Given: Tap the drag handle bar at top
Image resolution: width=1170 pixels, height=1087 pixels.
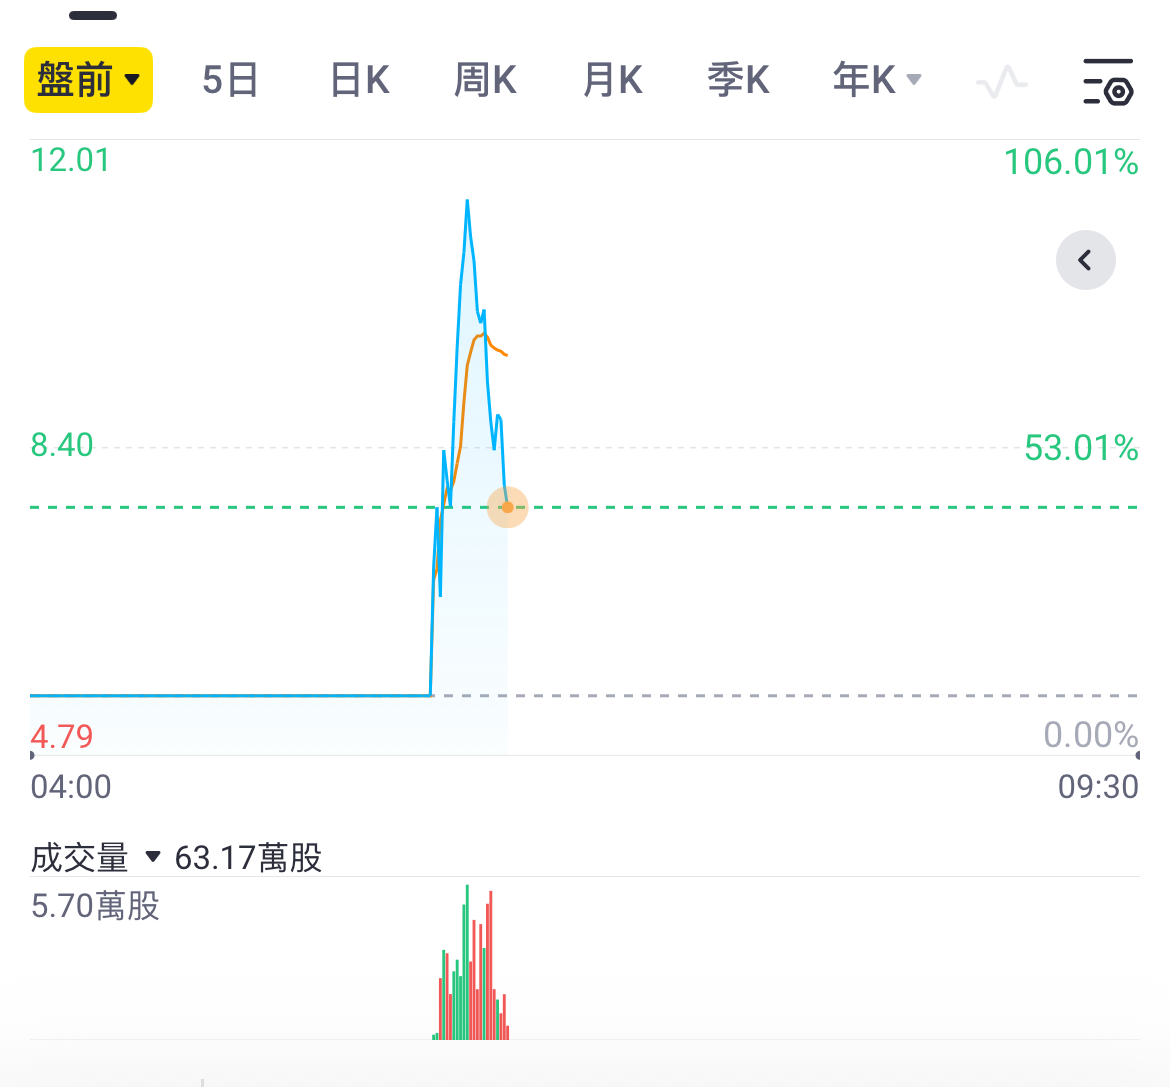Looking at the screenshot, I should tap(93, 16).
